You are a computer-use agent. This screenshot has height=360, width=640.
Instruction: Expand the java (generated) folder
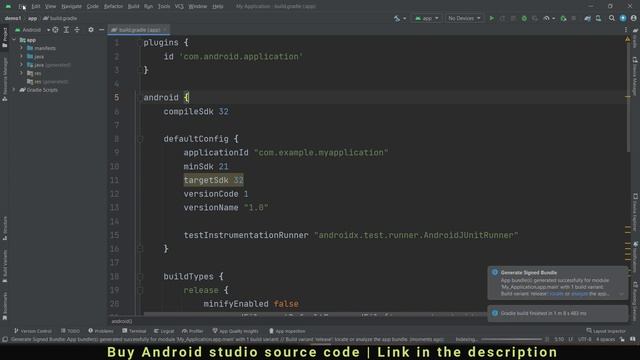pyautogui.click(x=21, y=65)
